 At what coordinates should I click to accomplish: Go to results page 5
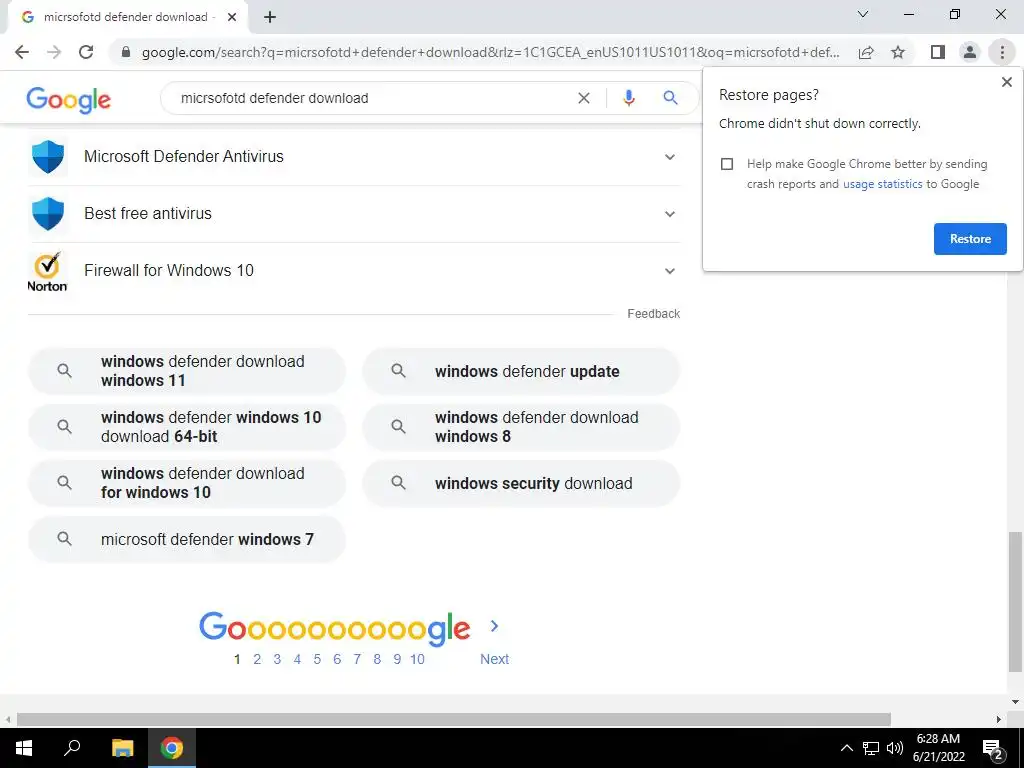pyautogui.click(x=317, y=660)
